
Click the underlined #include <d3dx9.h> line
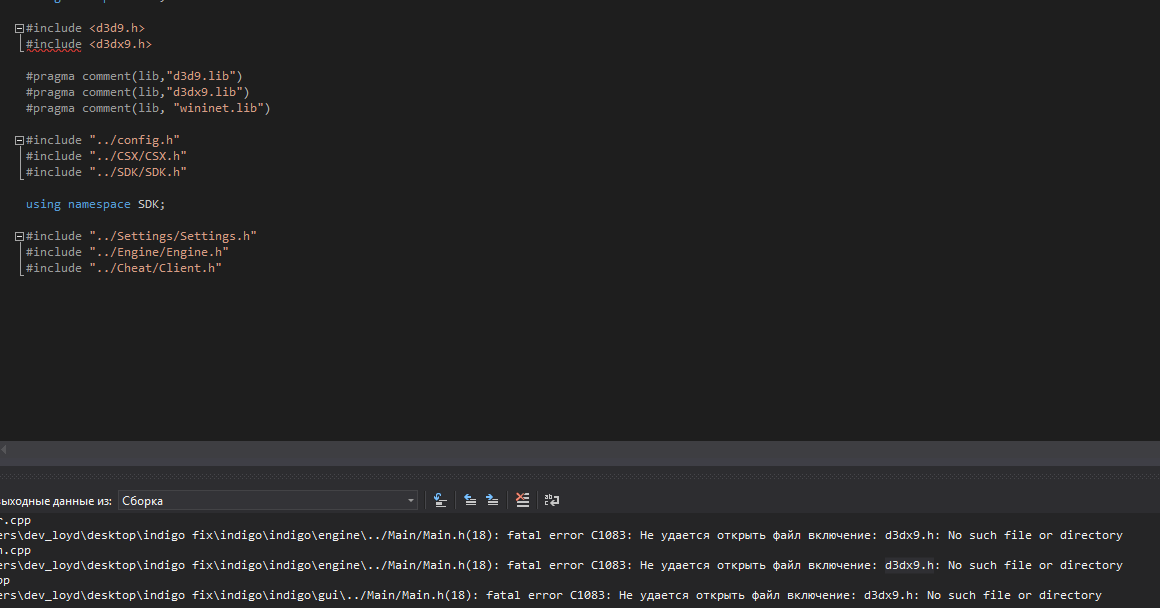89,44
